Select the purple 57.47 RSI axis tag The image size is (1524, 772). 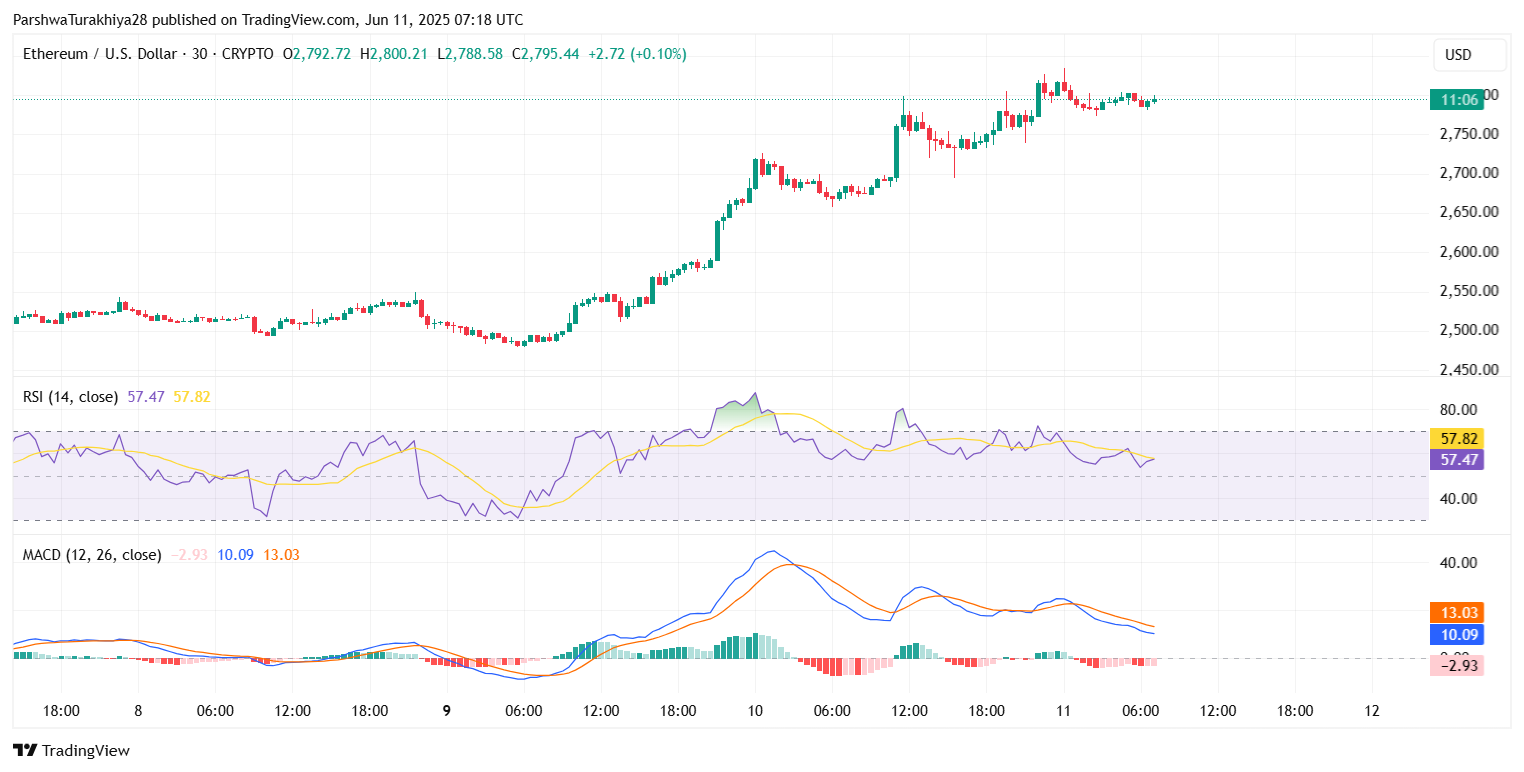click(1455, 460)
